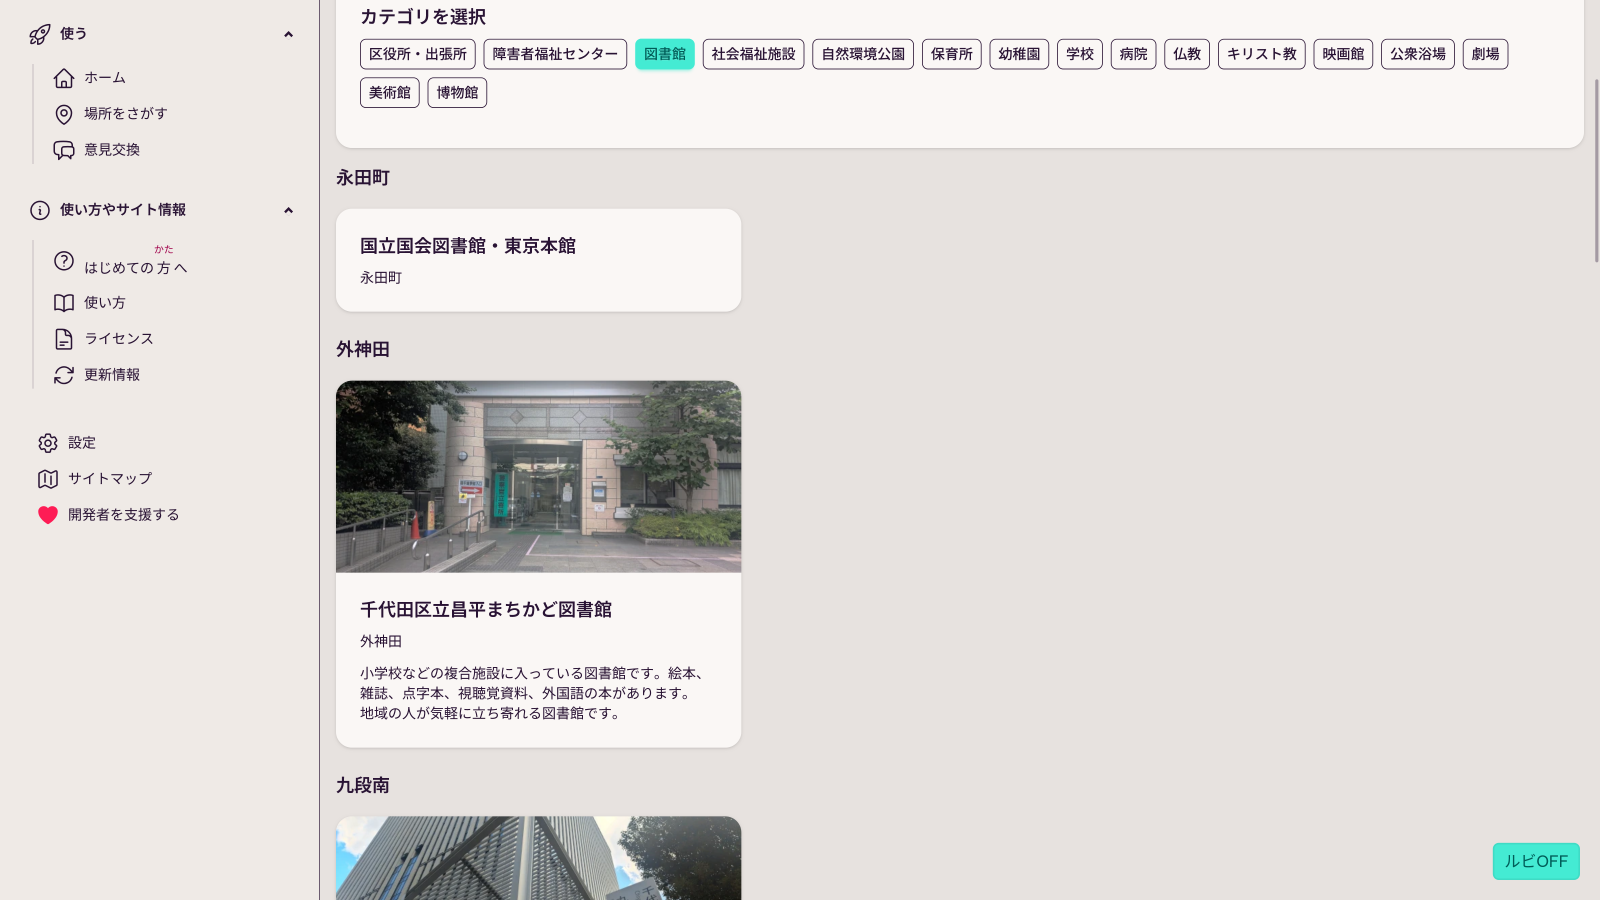The height and width of the screenshot is (900, 1600).
Task: Click the 九段南 area heading
Action: 363,786
